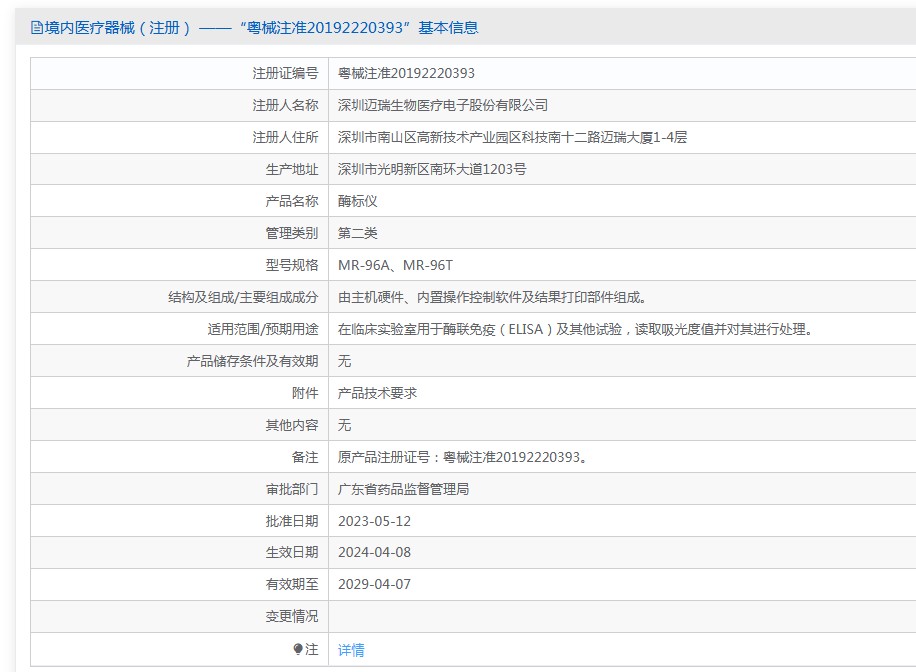Select expiry date 2029-04-07

click(x=374, y=584)
